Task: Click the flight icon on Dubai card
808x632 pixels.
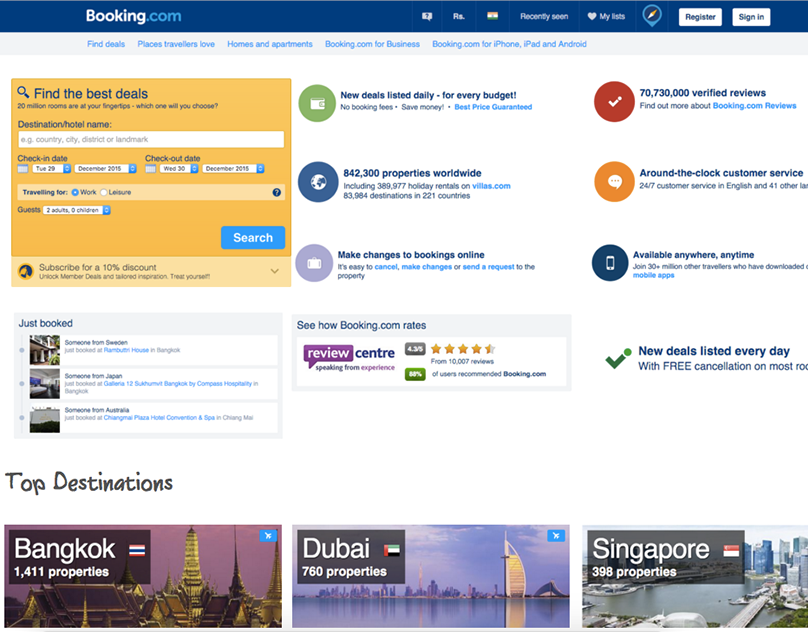Action: (556, 536)
